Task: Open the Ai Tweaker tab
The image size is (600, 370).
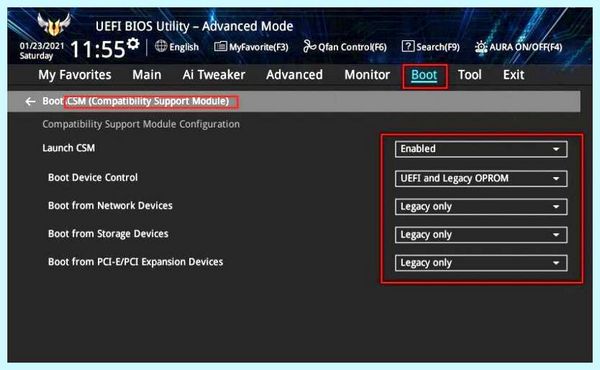Action: [214, 75]
